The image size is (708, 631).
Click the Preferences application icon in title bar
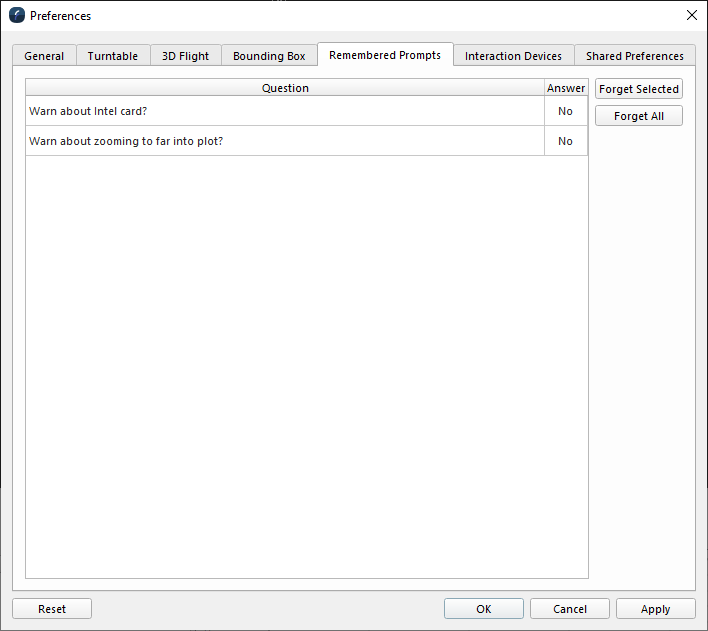click(x=17, y=15)
